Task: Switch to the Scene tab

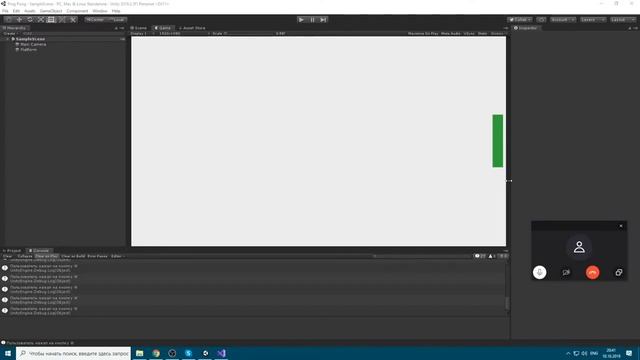Action: [139, 28]
